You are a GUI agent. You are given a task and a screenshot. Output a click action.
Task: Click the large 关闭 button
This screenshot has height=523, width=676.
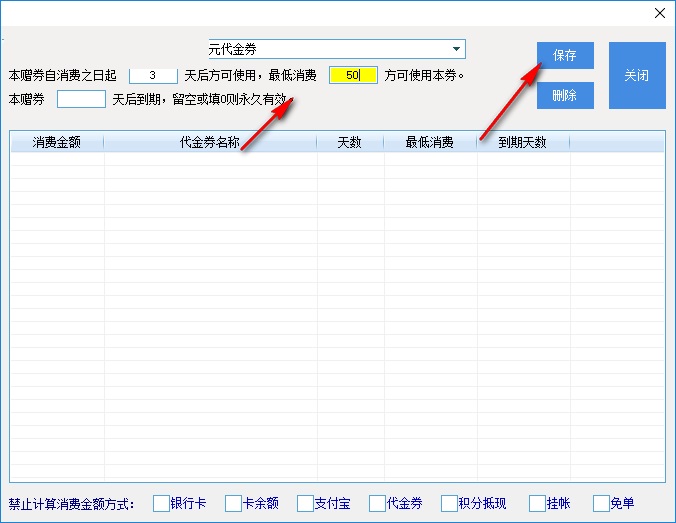point(637,75)
